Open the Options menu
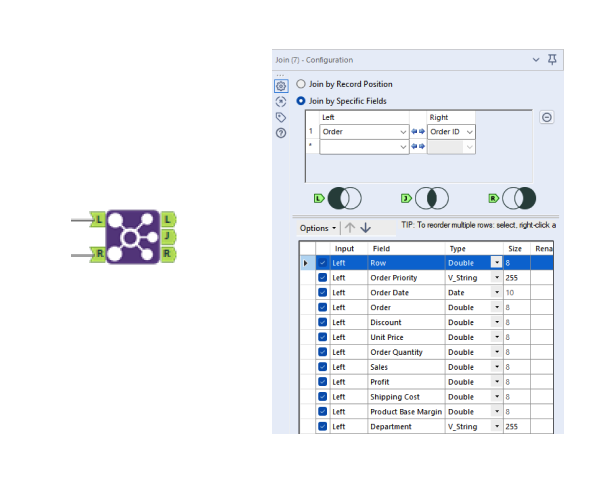This screenshot has width=616, height=478. click(318, 228)
